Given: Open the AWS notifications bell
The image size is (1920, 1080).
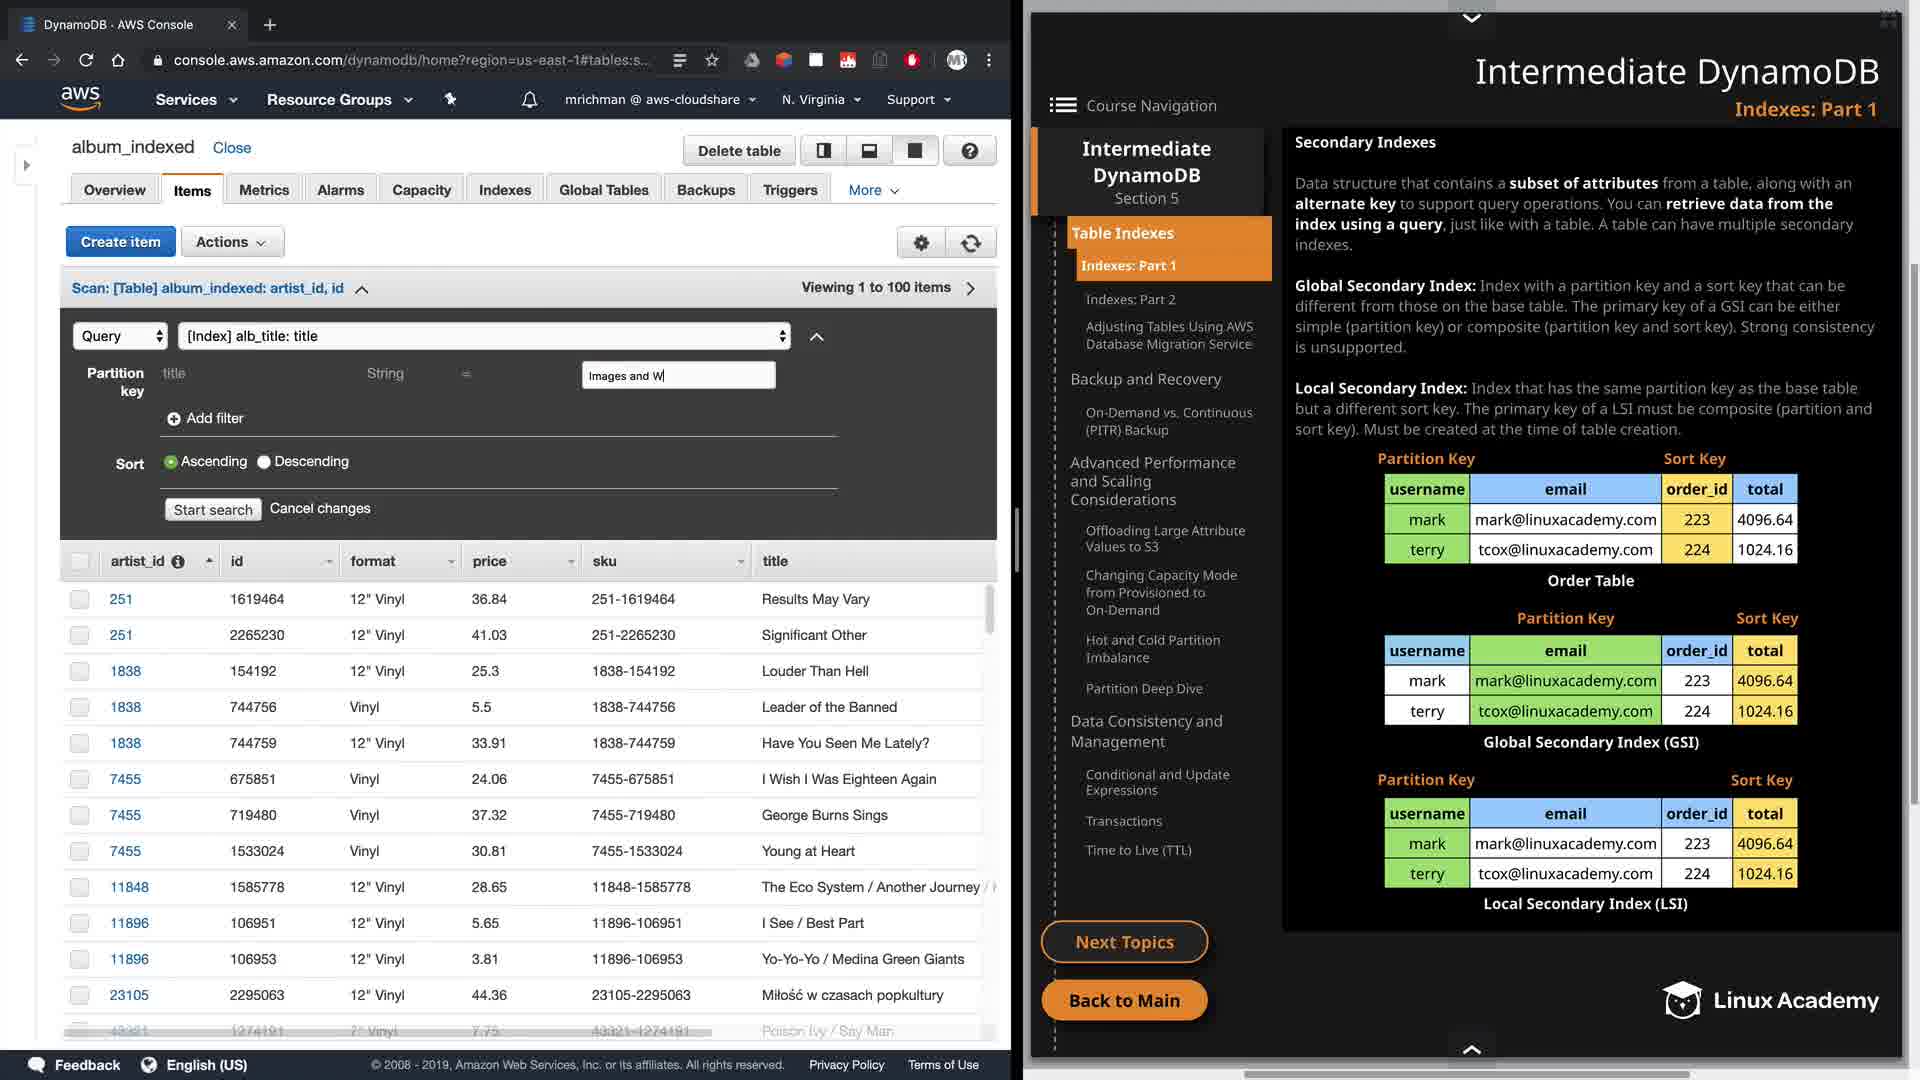Looking at the screenshot, I should tap(529, 100).
